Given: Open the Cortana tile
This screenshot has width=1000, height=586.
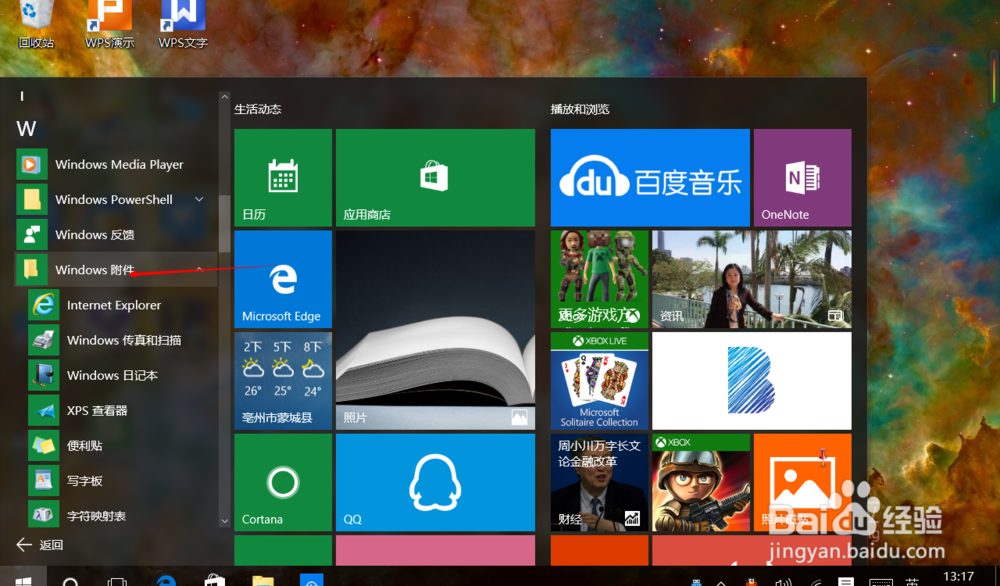Looking at the screenshot, I should pos(283,482).
